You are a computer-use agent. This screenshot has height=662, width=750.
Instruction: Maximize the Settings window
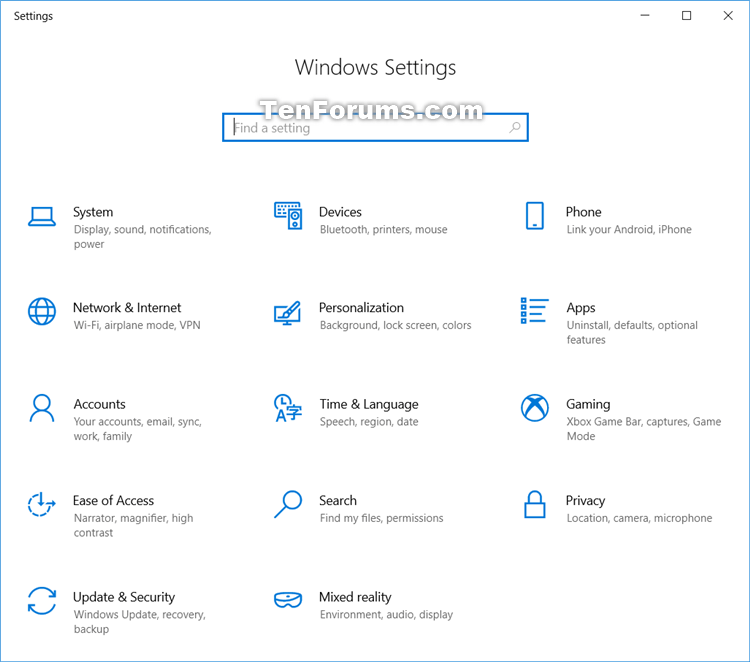(686, 15)
